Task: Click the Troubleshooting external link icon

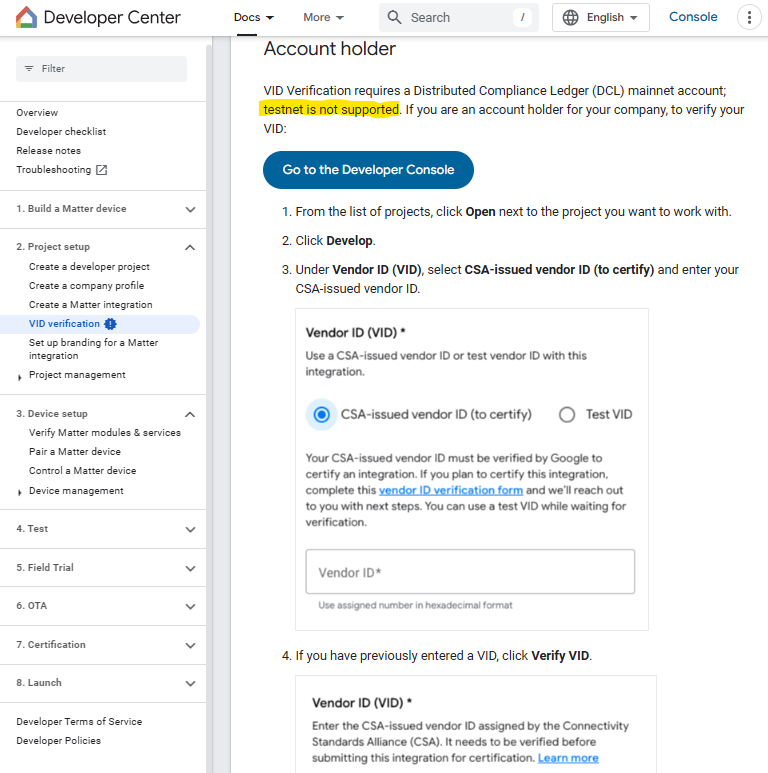Action: tap(101, 170)
